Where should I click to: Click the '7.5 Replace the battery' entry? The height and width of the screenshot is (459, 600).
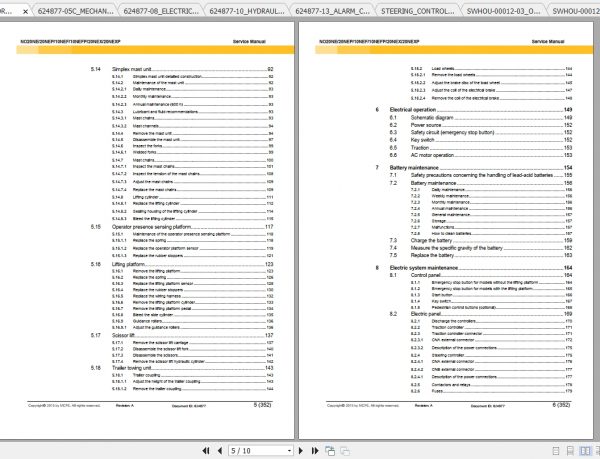[x=481, y=255]
